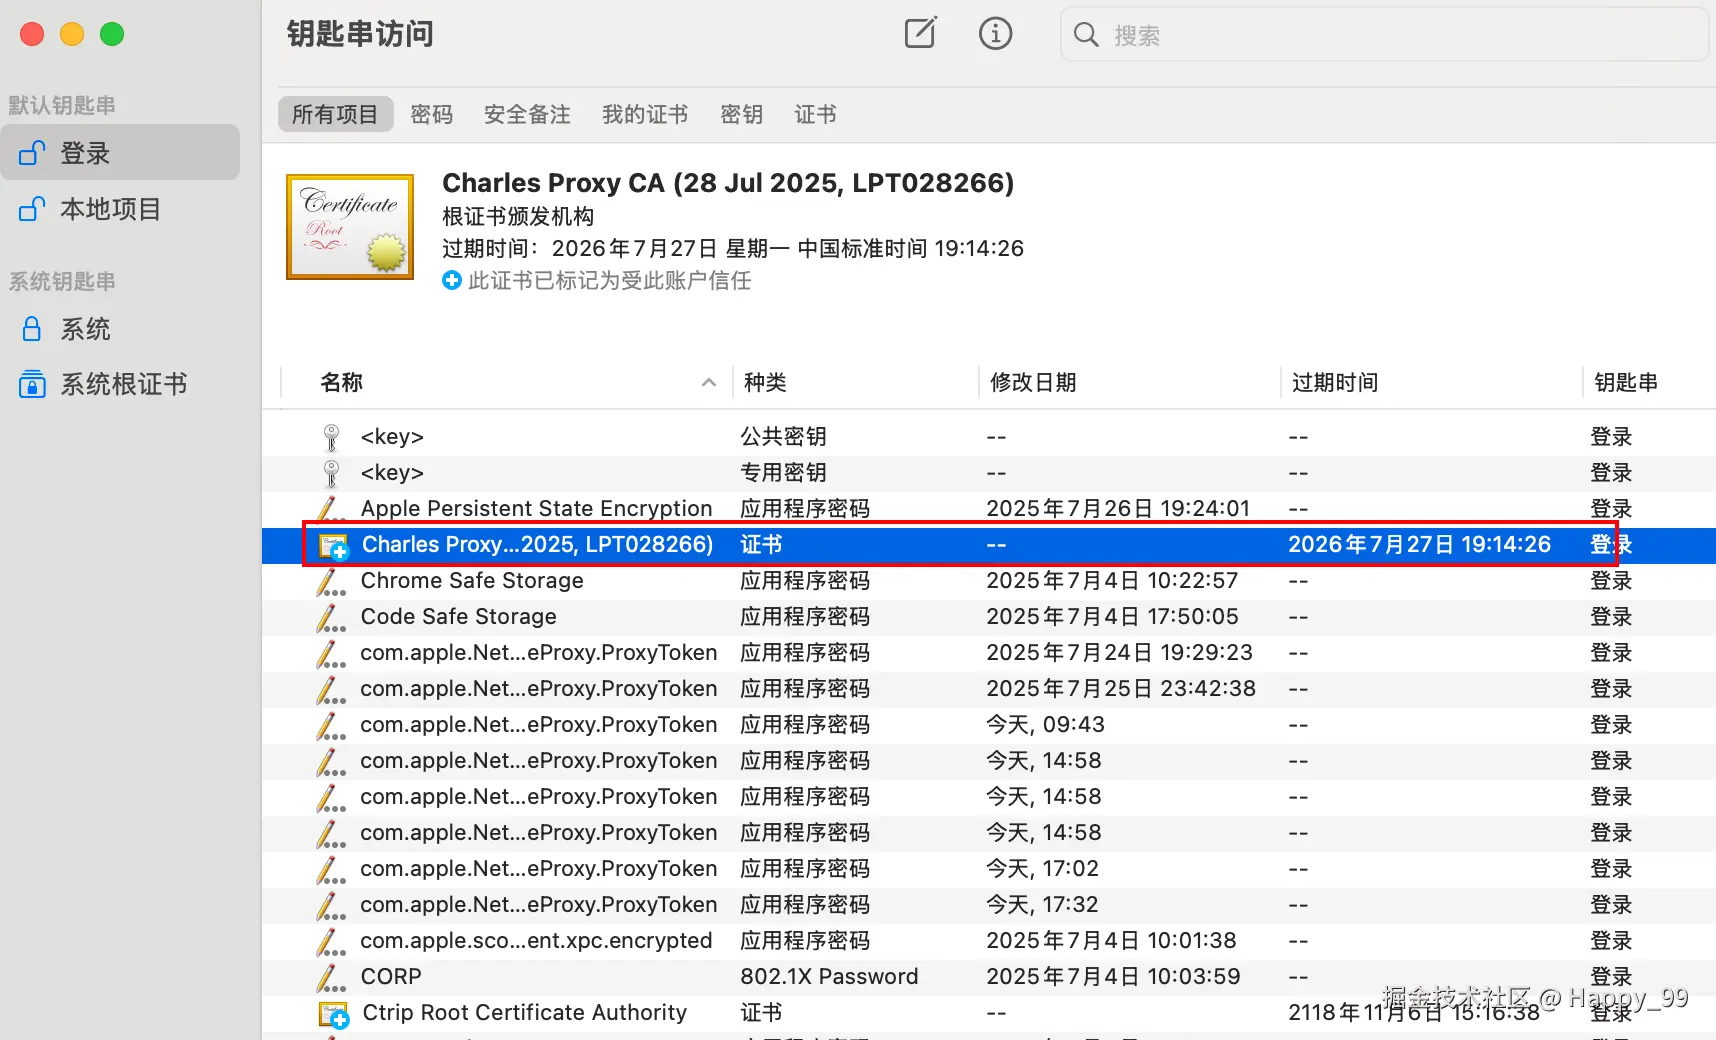Select the Chrome Safe Storage entry
Image resolution: width=1716 pixels, height=1040 pixels.
click(472, 581)
